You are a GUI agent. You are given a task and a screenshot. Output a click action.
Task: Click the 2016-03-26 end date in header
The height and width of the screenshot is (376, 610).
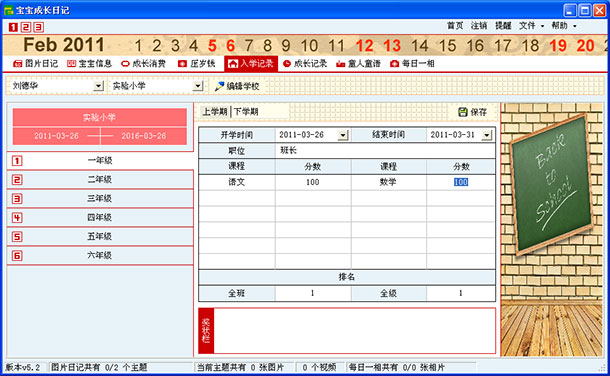(x=144, y=136)
